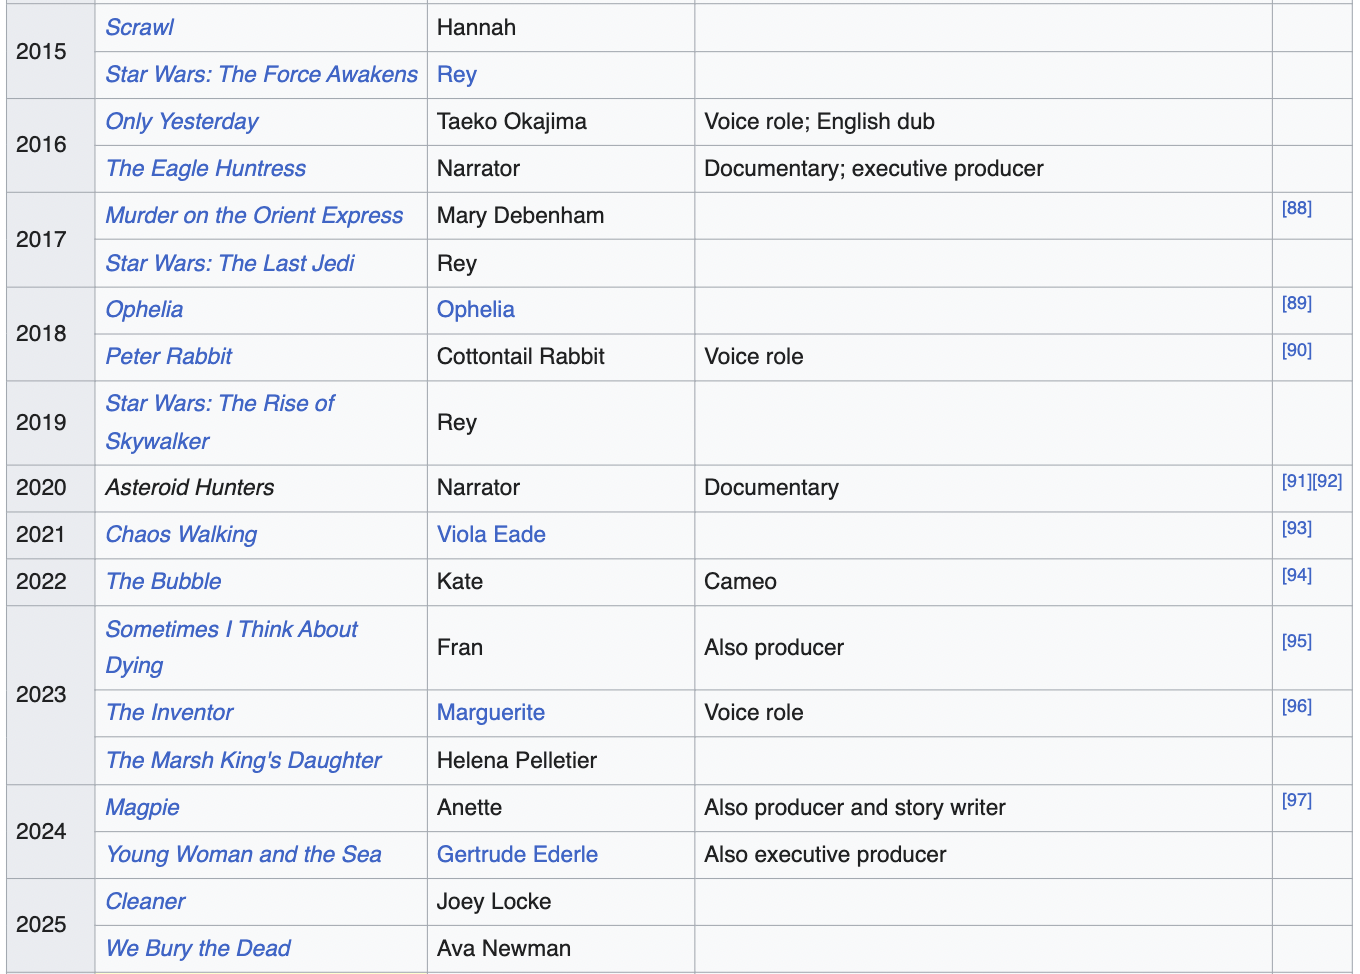Image resolution: width=1360 pixels, height=974 pixels.
Task: Open the Cleaner film link
Action: click(146, 902)
